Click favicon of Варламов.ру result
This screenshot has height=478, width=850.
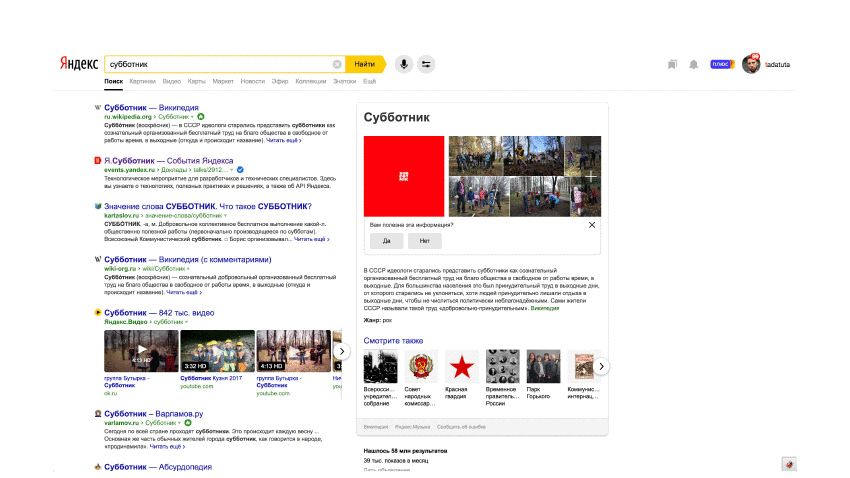(x=98, y=414)
